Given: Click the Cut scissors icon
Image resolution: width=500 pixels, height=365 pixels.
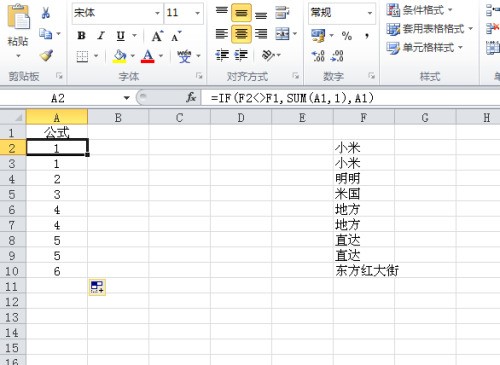Looking at the screenshot, I should [46, 13].
